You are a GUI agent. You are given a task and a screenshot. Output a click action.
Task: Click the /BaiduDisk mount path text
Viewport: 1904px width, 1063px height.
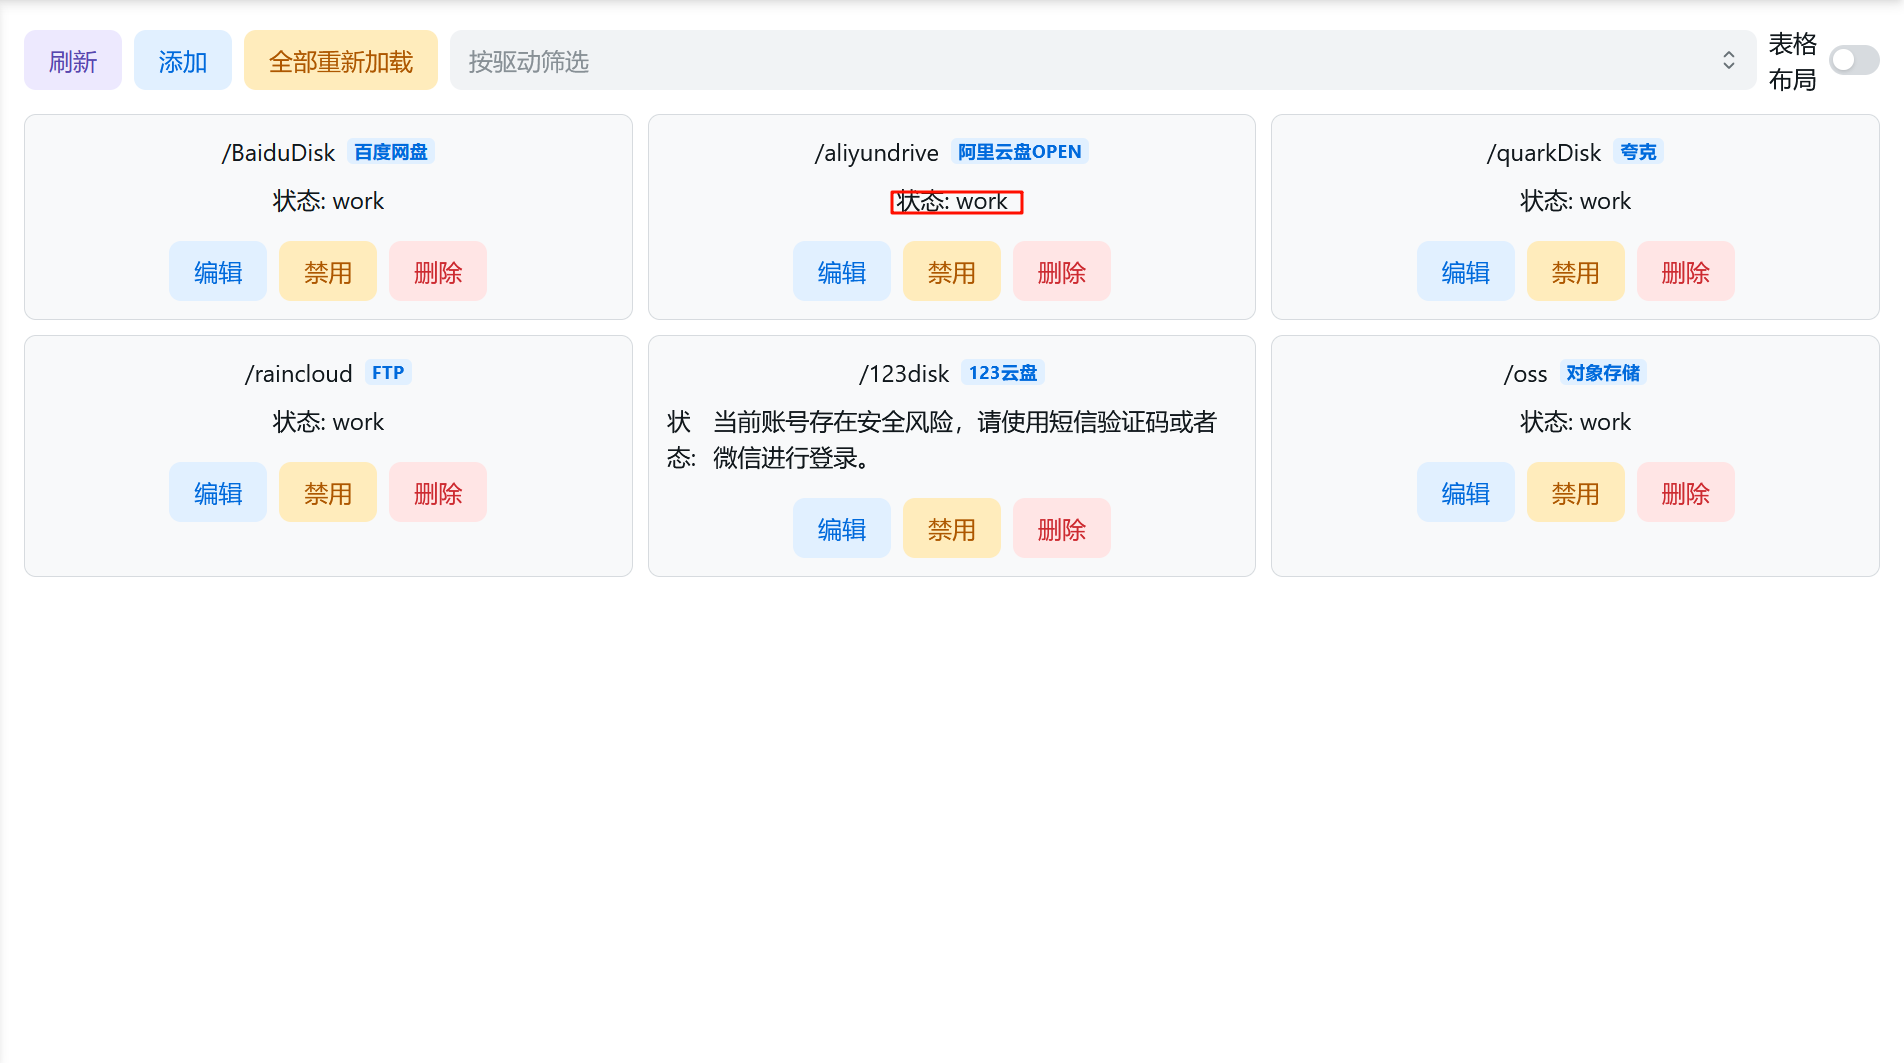pyautogui.click(x=278, y=153)
